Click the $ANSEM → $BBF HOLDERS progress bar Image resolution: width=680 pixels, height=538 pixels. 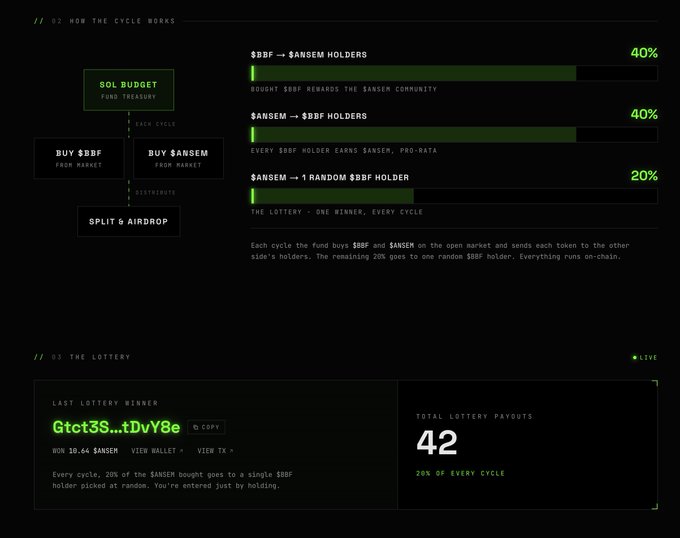point(454,135)
